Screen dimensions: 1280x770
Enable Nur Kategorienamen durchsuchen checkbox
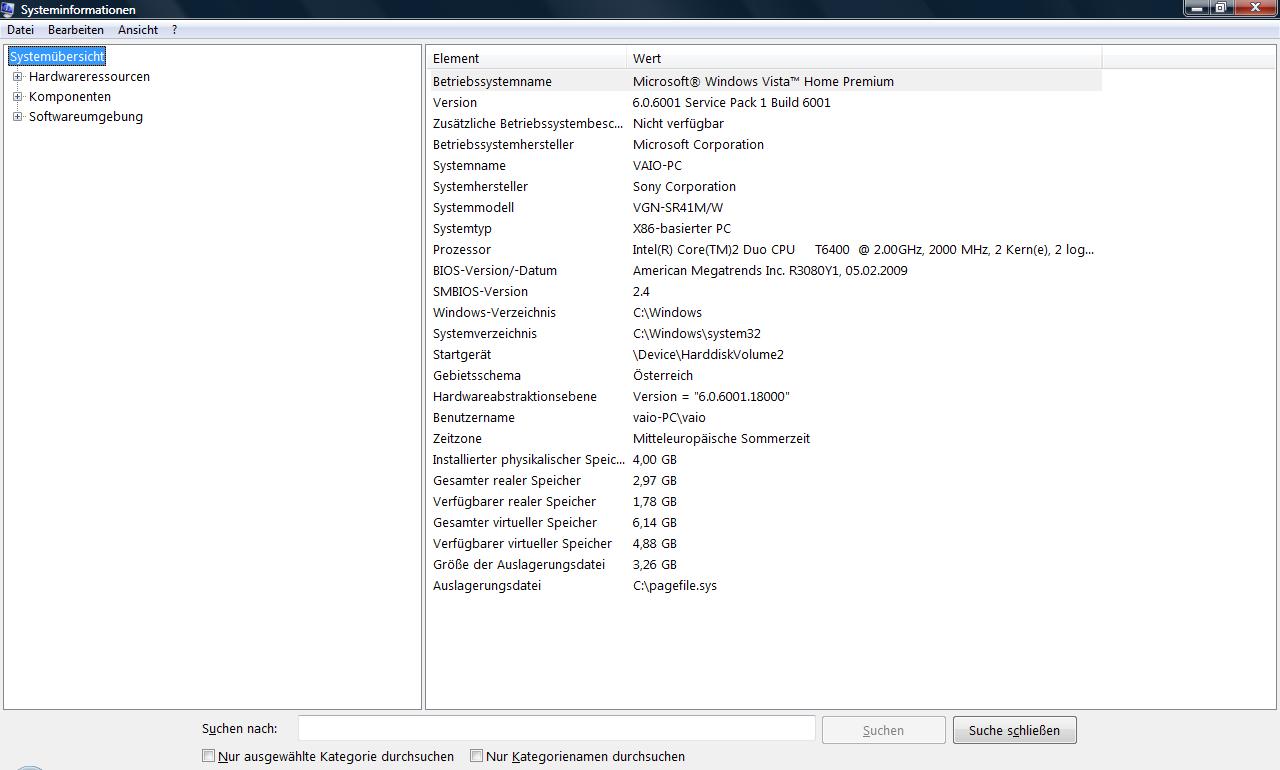click(x=477, y=756)
